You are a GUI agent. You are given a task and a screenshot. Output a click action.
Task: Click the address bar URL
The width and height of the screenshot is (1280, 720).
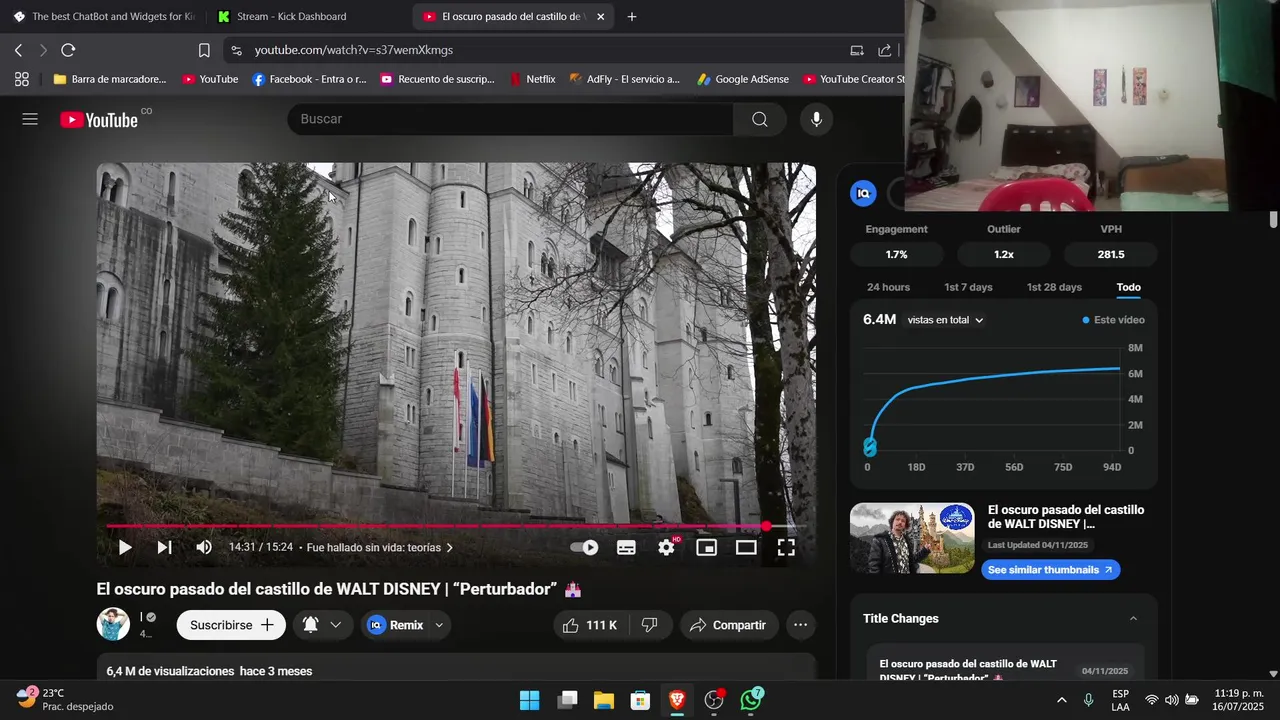coord(354,50)
